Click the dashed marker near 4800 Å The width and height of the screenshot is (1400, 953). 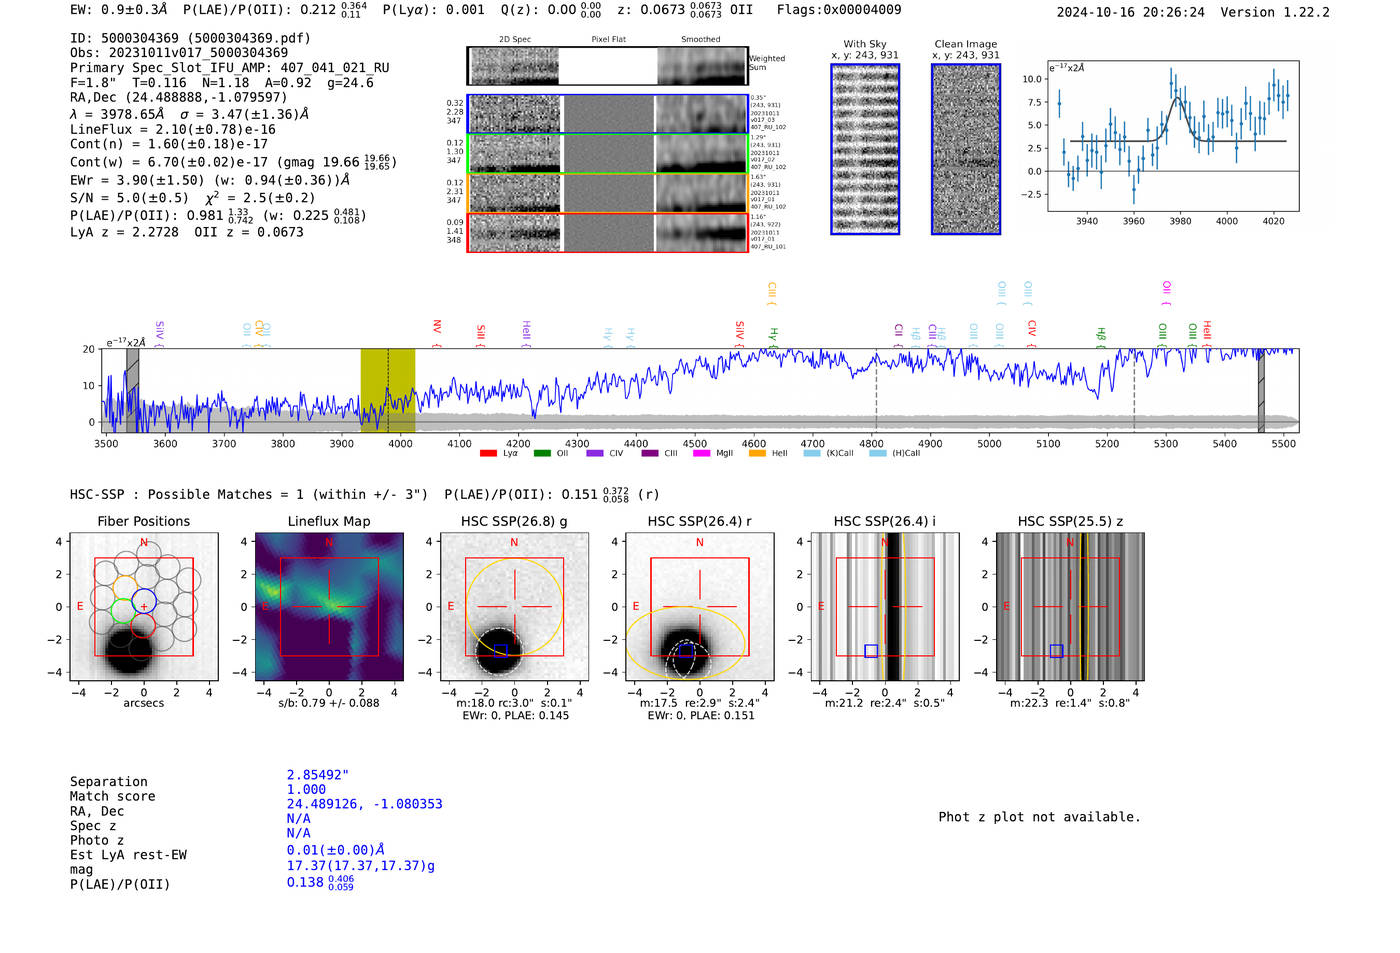(876, 392)
